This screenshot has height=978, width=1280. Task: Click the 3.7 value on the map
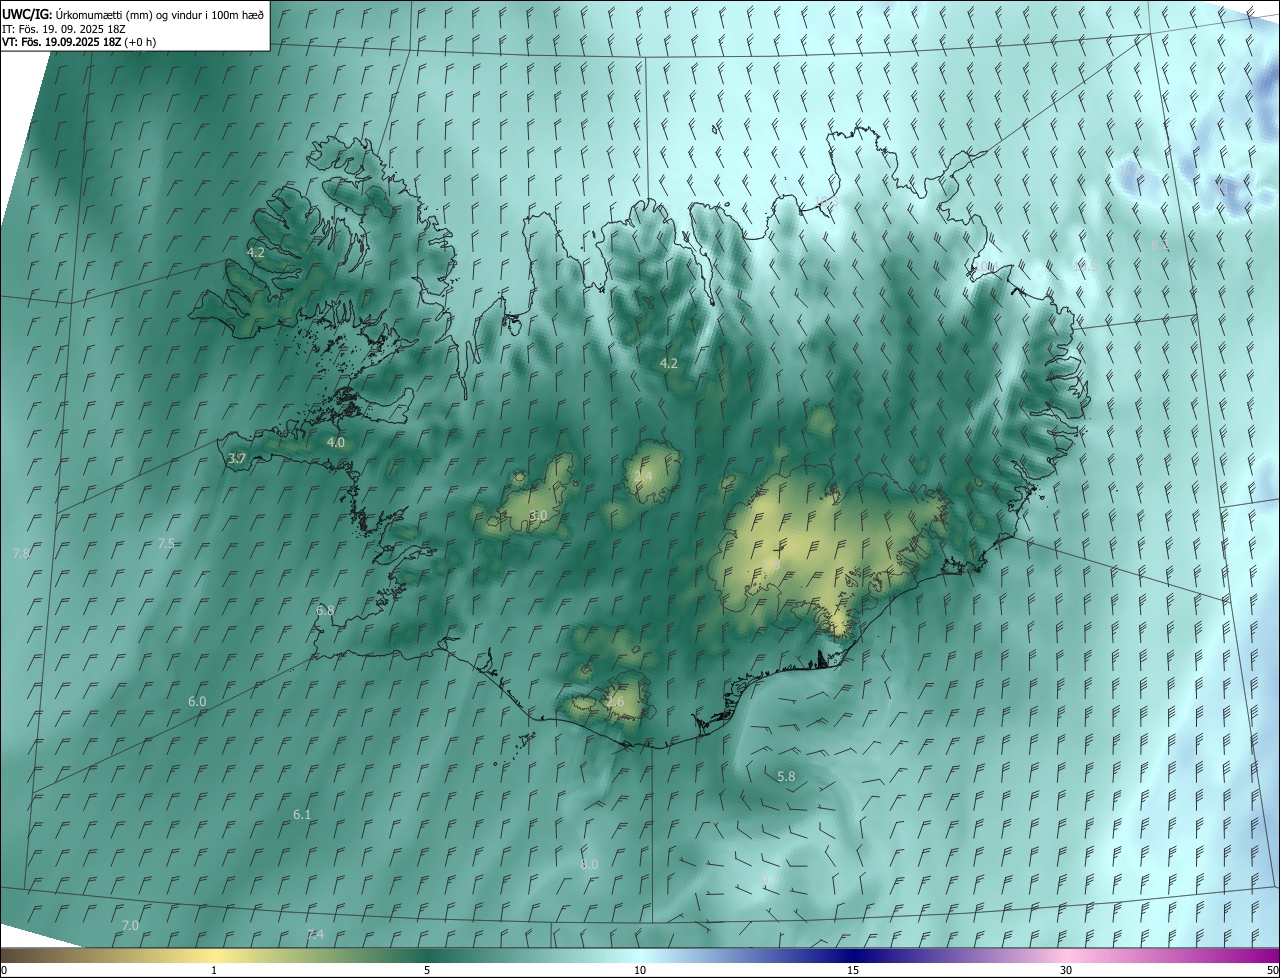[237, 459]
